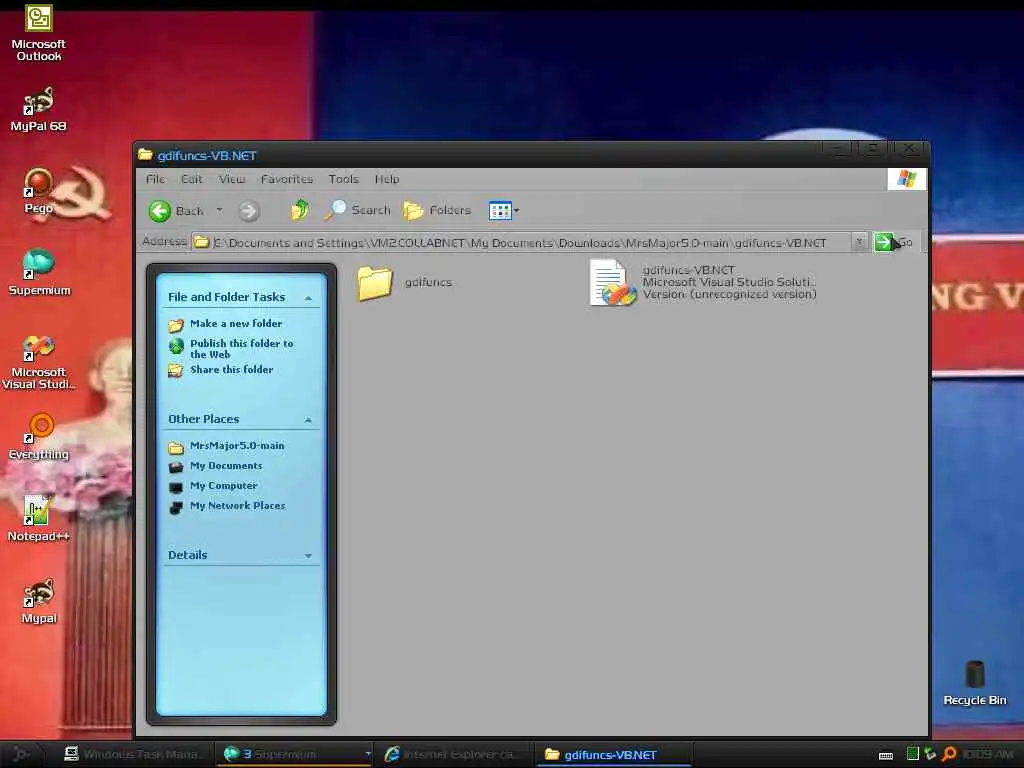Click the green Go button
The height and width of the screenshot is (768, 1024).
tap(893, 242)
